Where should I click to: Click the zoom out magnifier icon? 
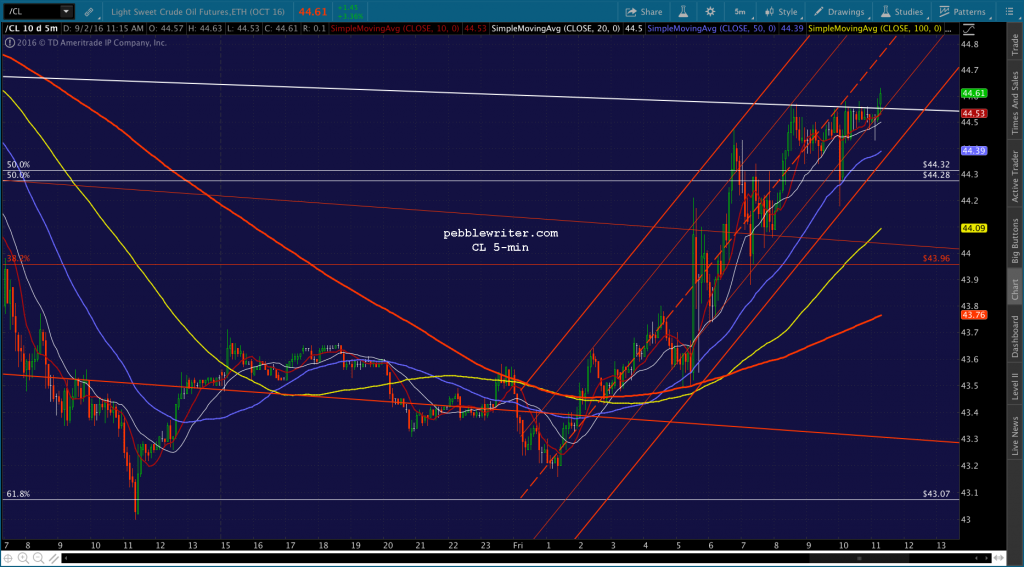point(37,558)
